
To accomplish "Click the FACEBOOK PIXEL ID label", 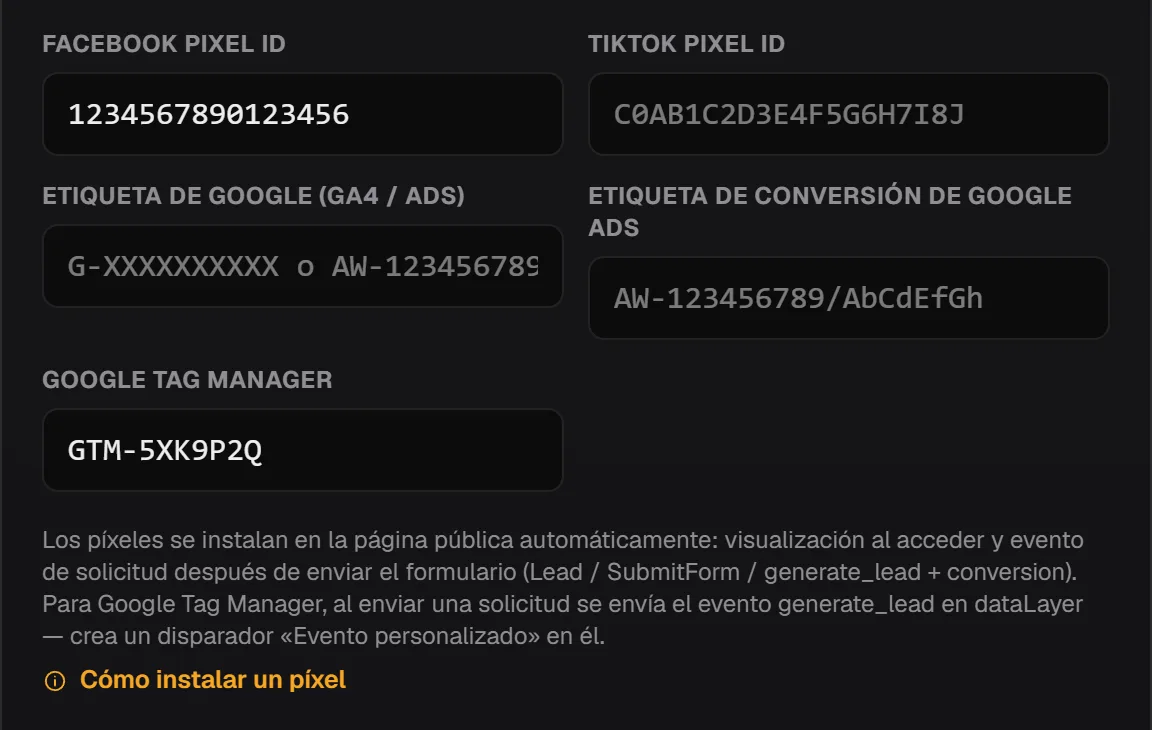I will (164, 44).
